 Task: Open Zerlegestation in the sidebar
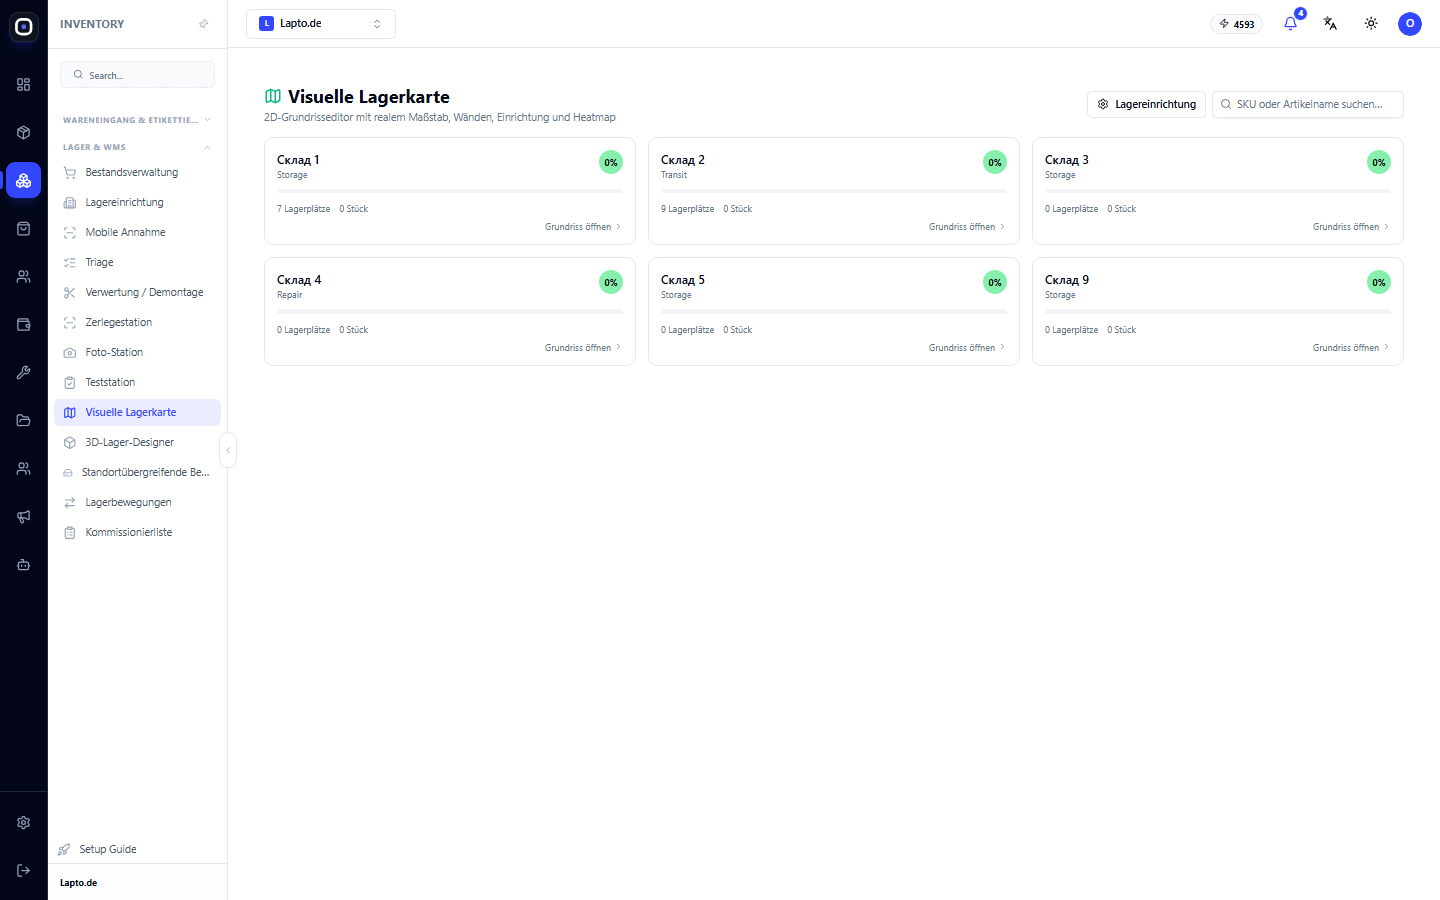point(137,322)
